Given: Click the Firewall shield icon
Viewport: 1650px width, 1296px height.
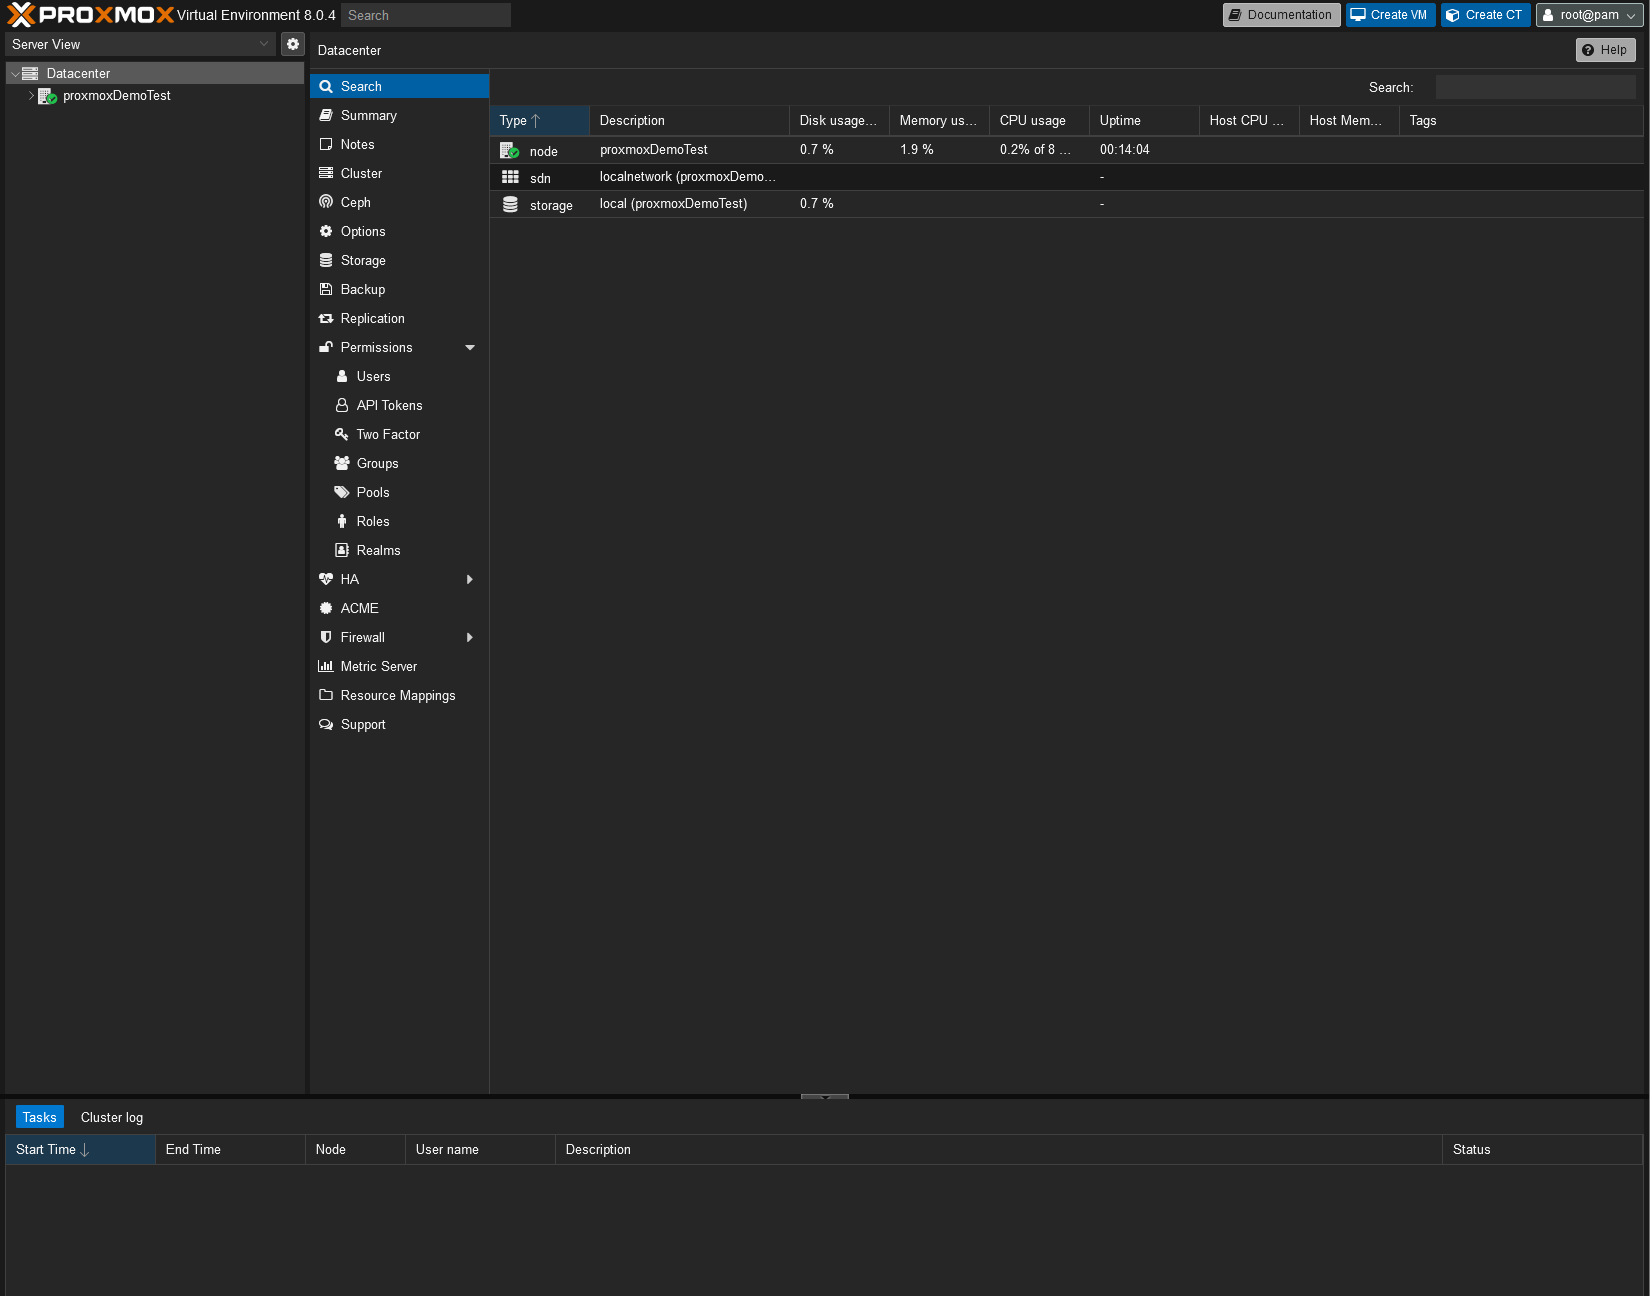Looking at the screenshot, I should (x=326, y=637).
